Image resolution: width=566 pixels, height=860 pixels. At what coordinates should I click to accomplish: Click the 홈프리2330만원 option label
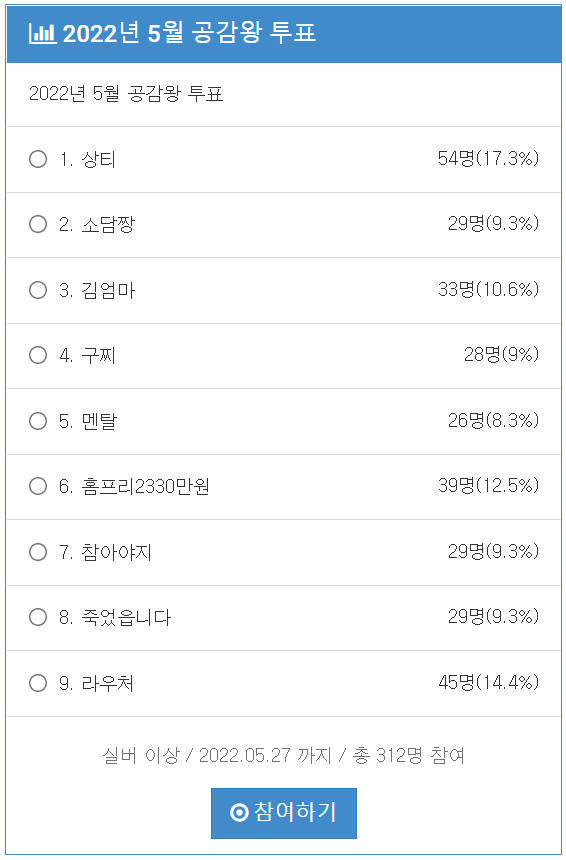tap(145, 486)
